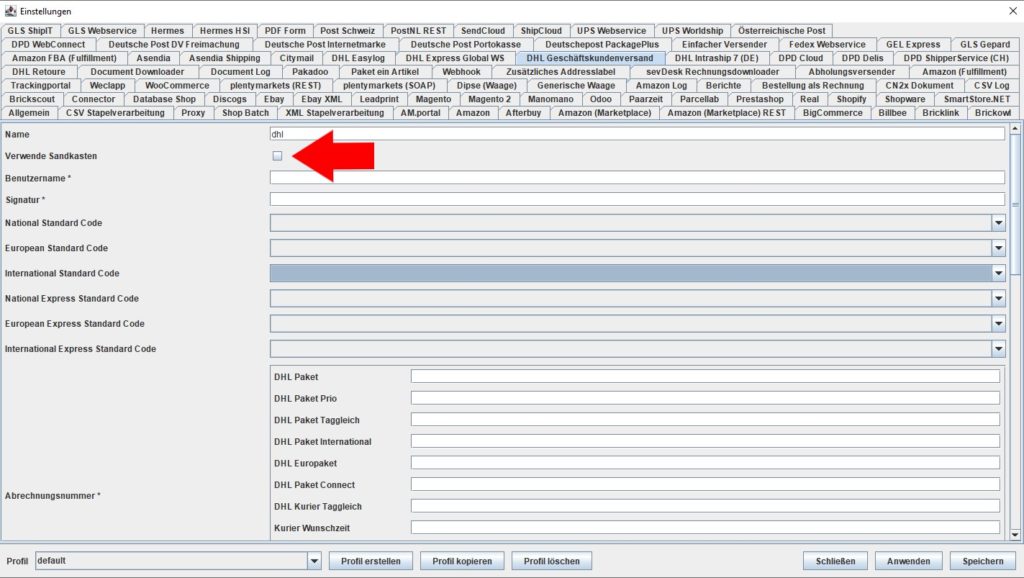This screenshot has height=578, width=1024.
Task: Open the Proxy tab
Action: tap(193, 113)
